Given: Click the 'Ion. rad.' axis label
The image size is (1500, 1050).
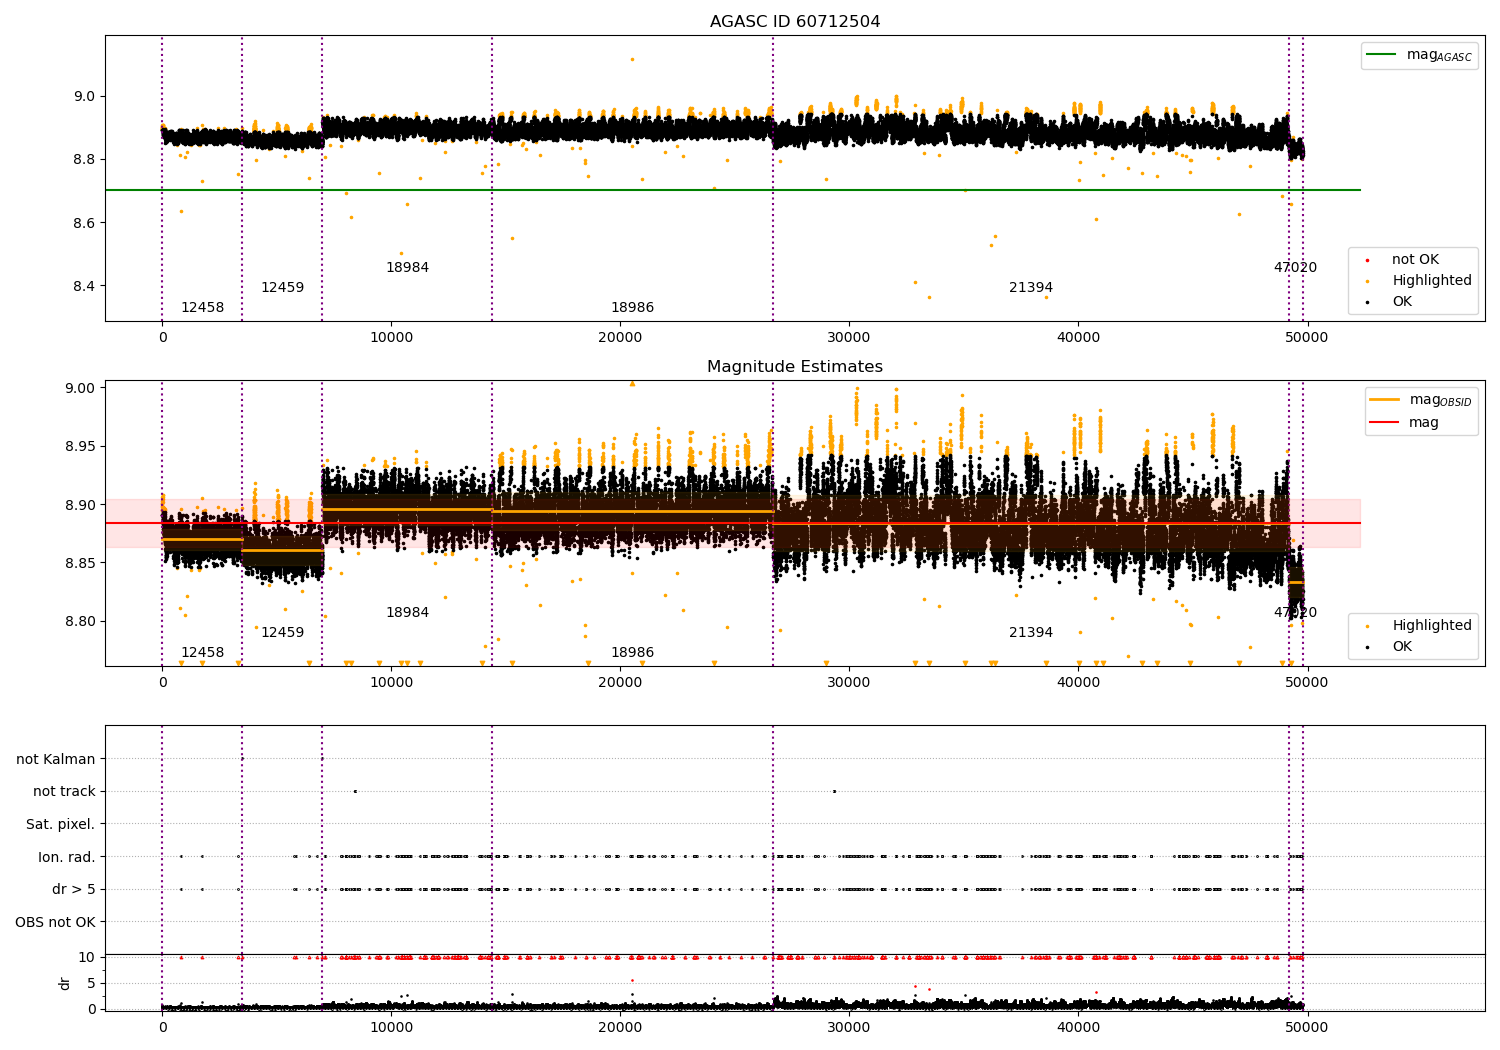Looking at the screenshot, I should pyautogui.click(x=67, y=857).
